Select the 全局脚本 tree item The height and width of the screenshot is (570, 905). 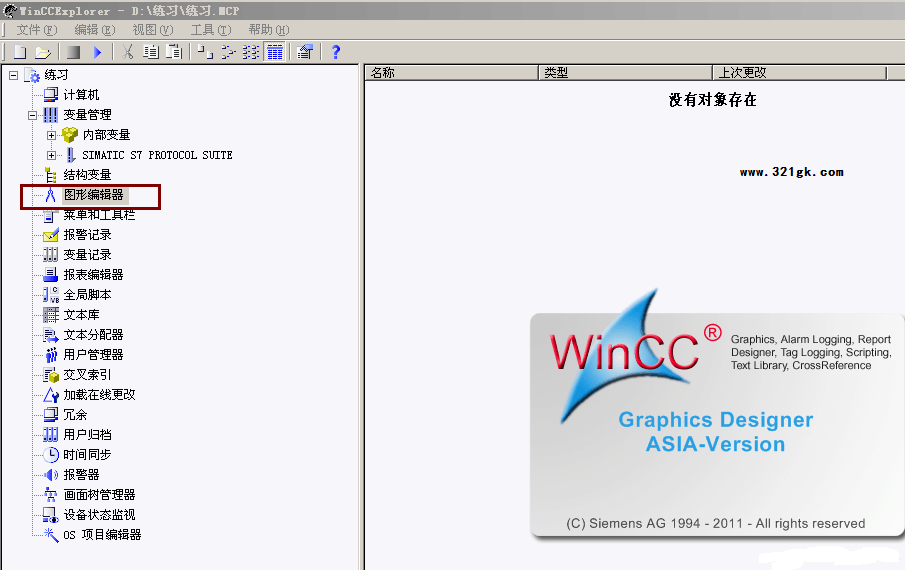(x=87, y=295)
